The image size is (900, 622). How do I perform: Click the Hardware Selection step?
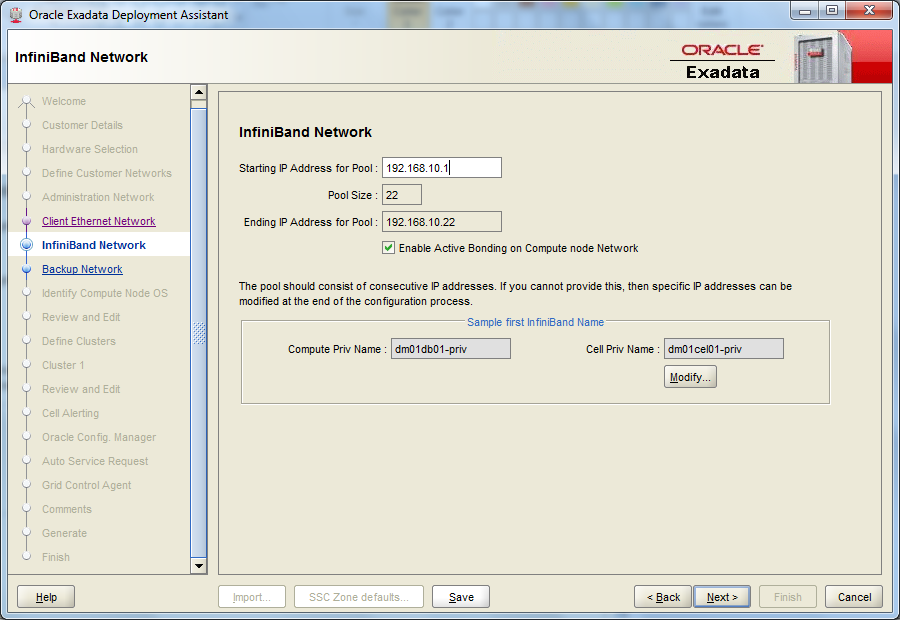point(90,149)
